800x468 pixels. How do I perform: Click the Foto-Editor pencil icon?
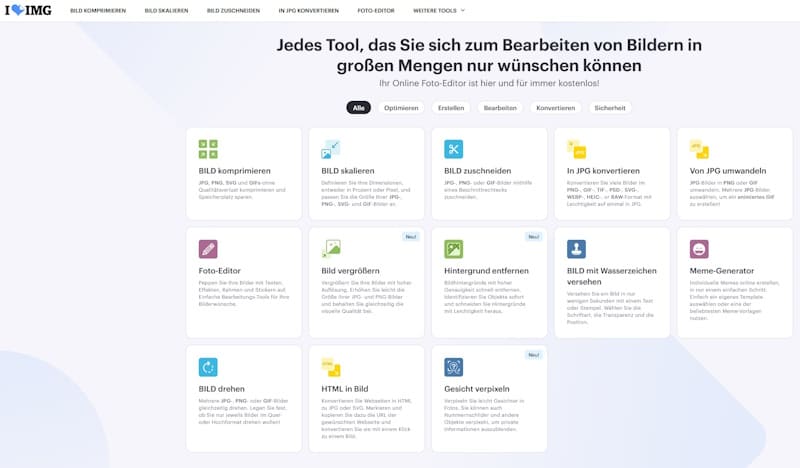[x=208, y=249]
